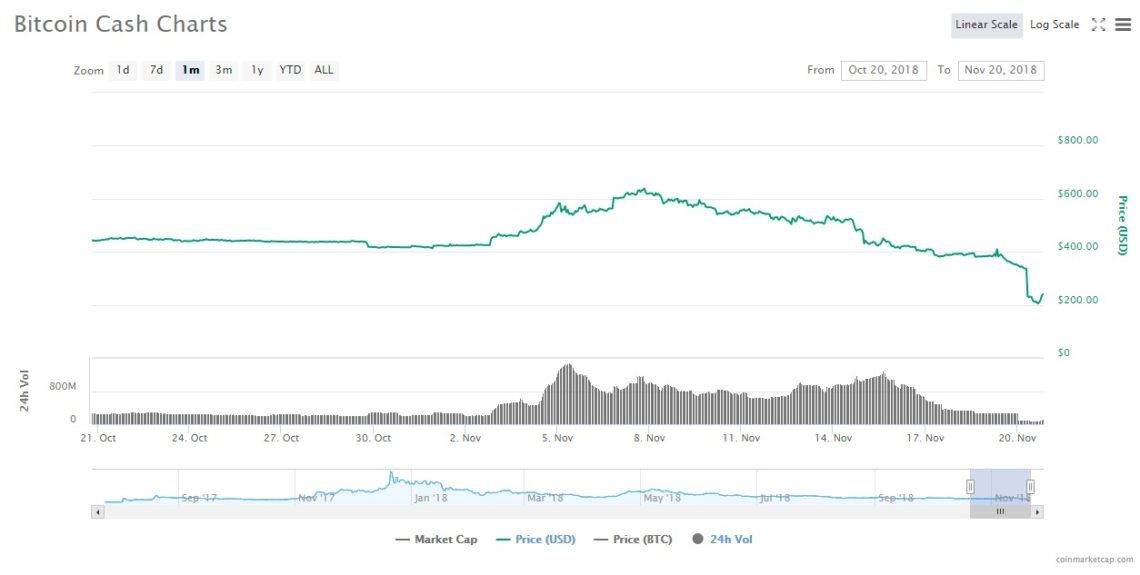This screenshot has width=1140, height=575.
Task: Click the $800.00 axis label
Action: click(1077, 140)
